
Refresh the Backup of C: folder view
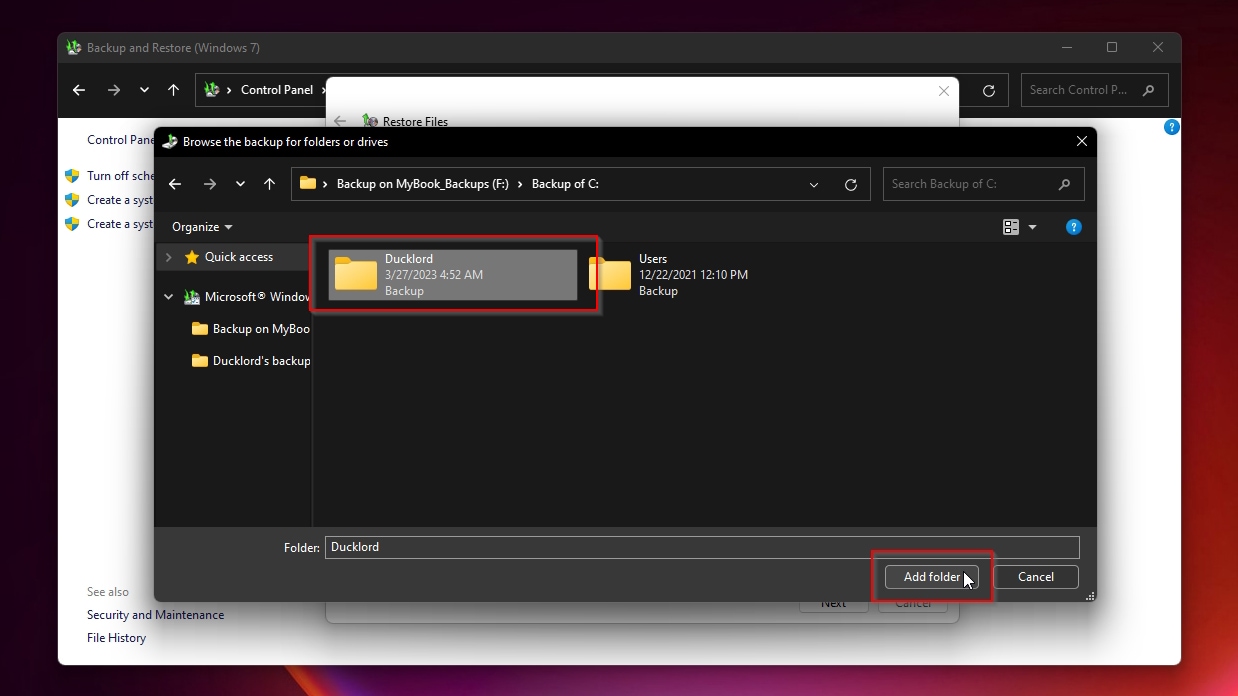pyautogui.click(x=851, y=184)
